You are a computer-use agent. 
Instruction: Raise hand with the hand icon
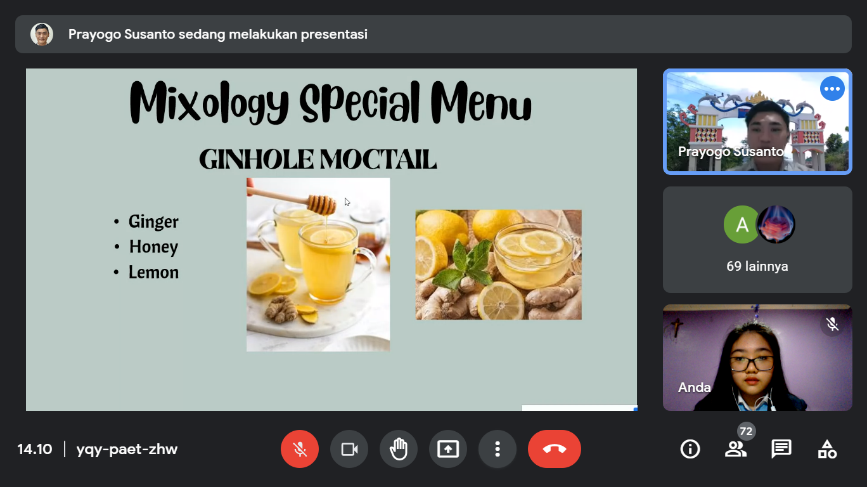[x=398, y=449]
